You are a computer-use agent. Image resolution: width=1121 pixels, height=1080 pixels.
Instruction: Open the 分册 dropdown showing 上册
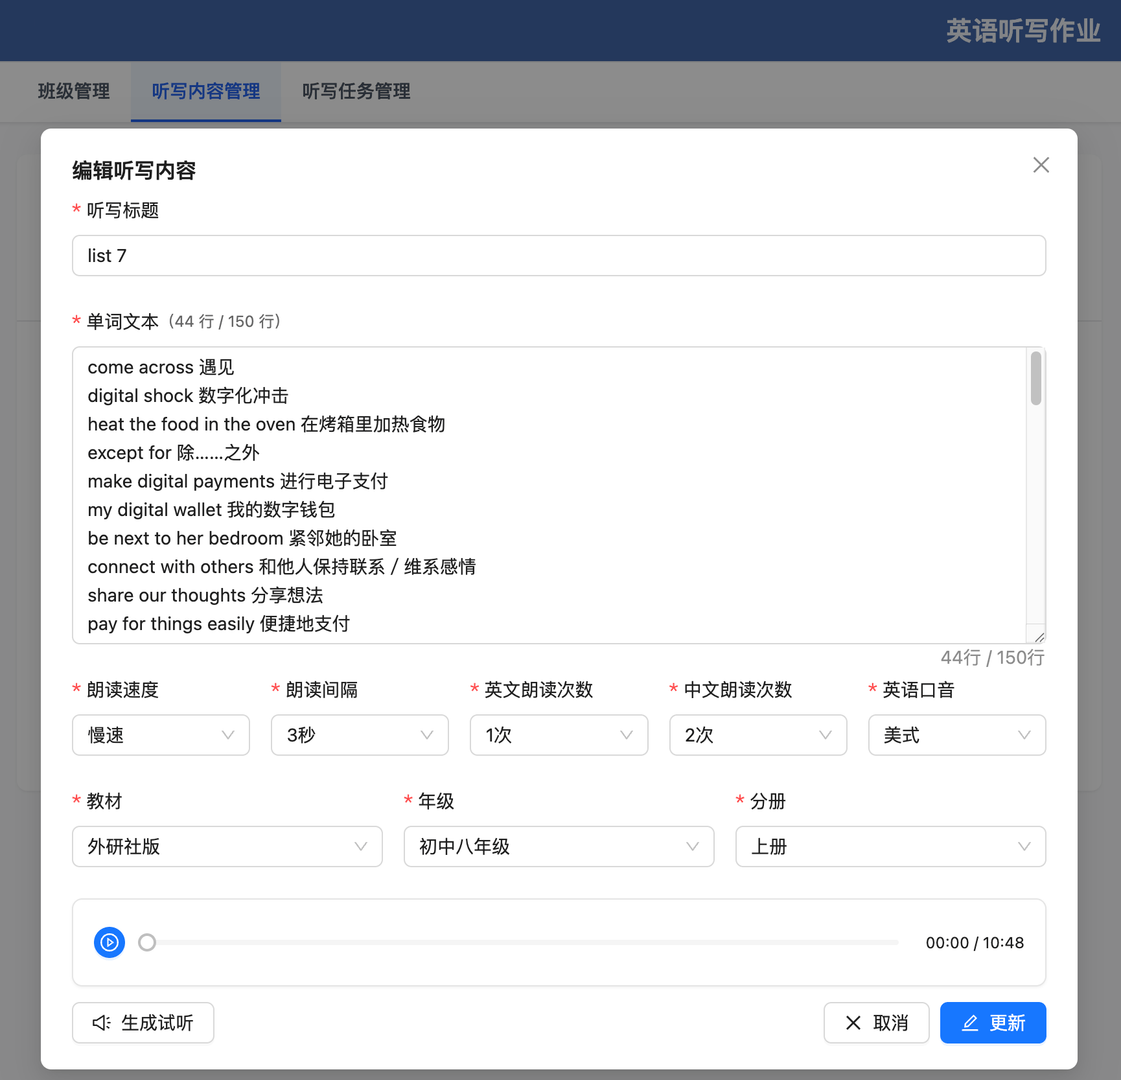tap(890, 846)
